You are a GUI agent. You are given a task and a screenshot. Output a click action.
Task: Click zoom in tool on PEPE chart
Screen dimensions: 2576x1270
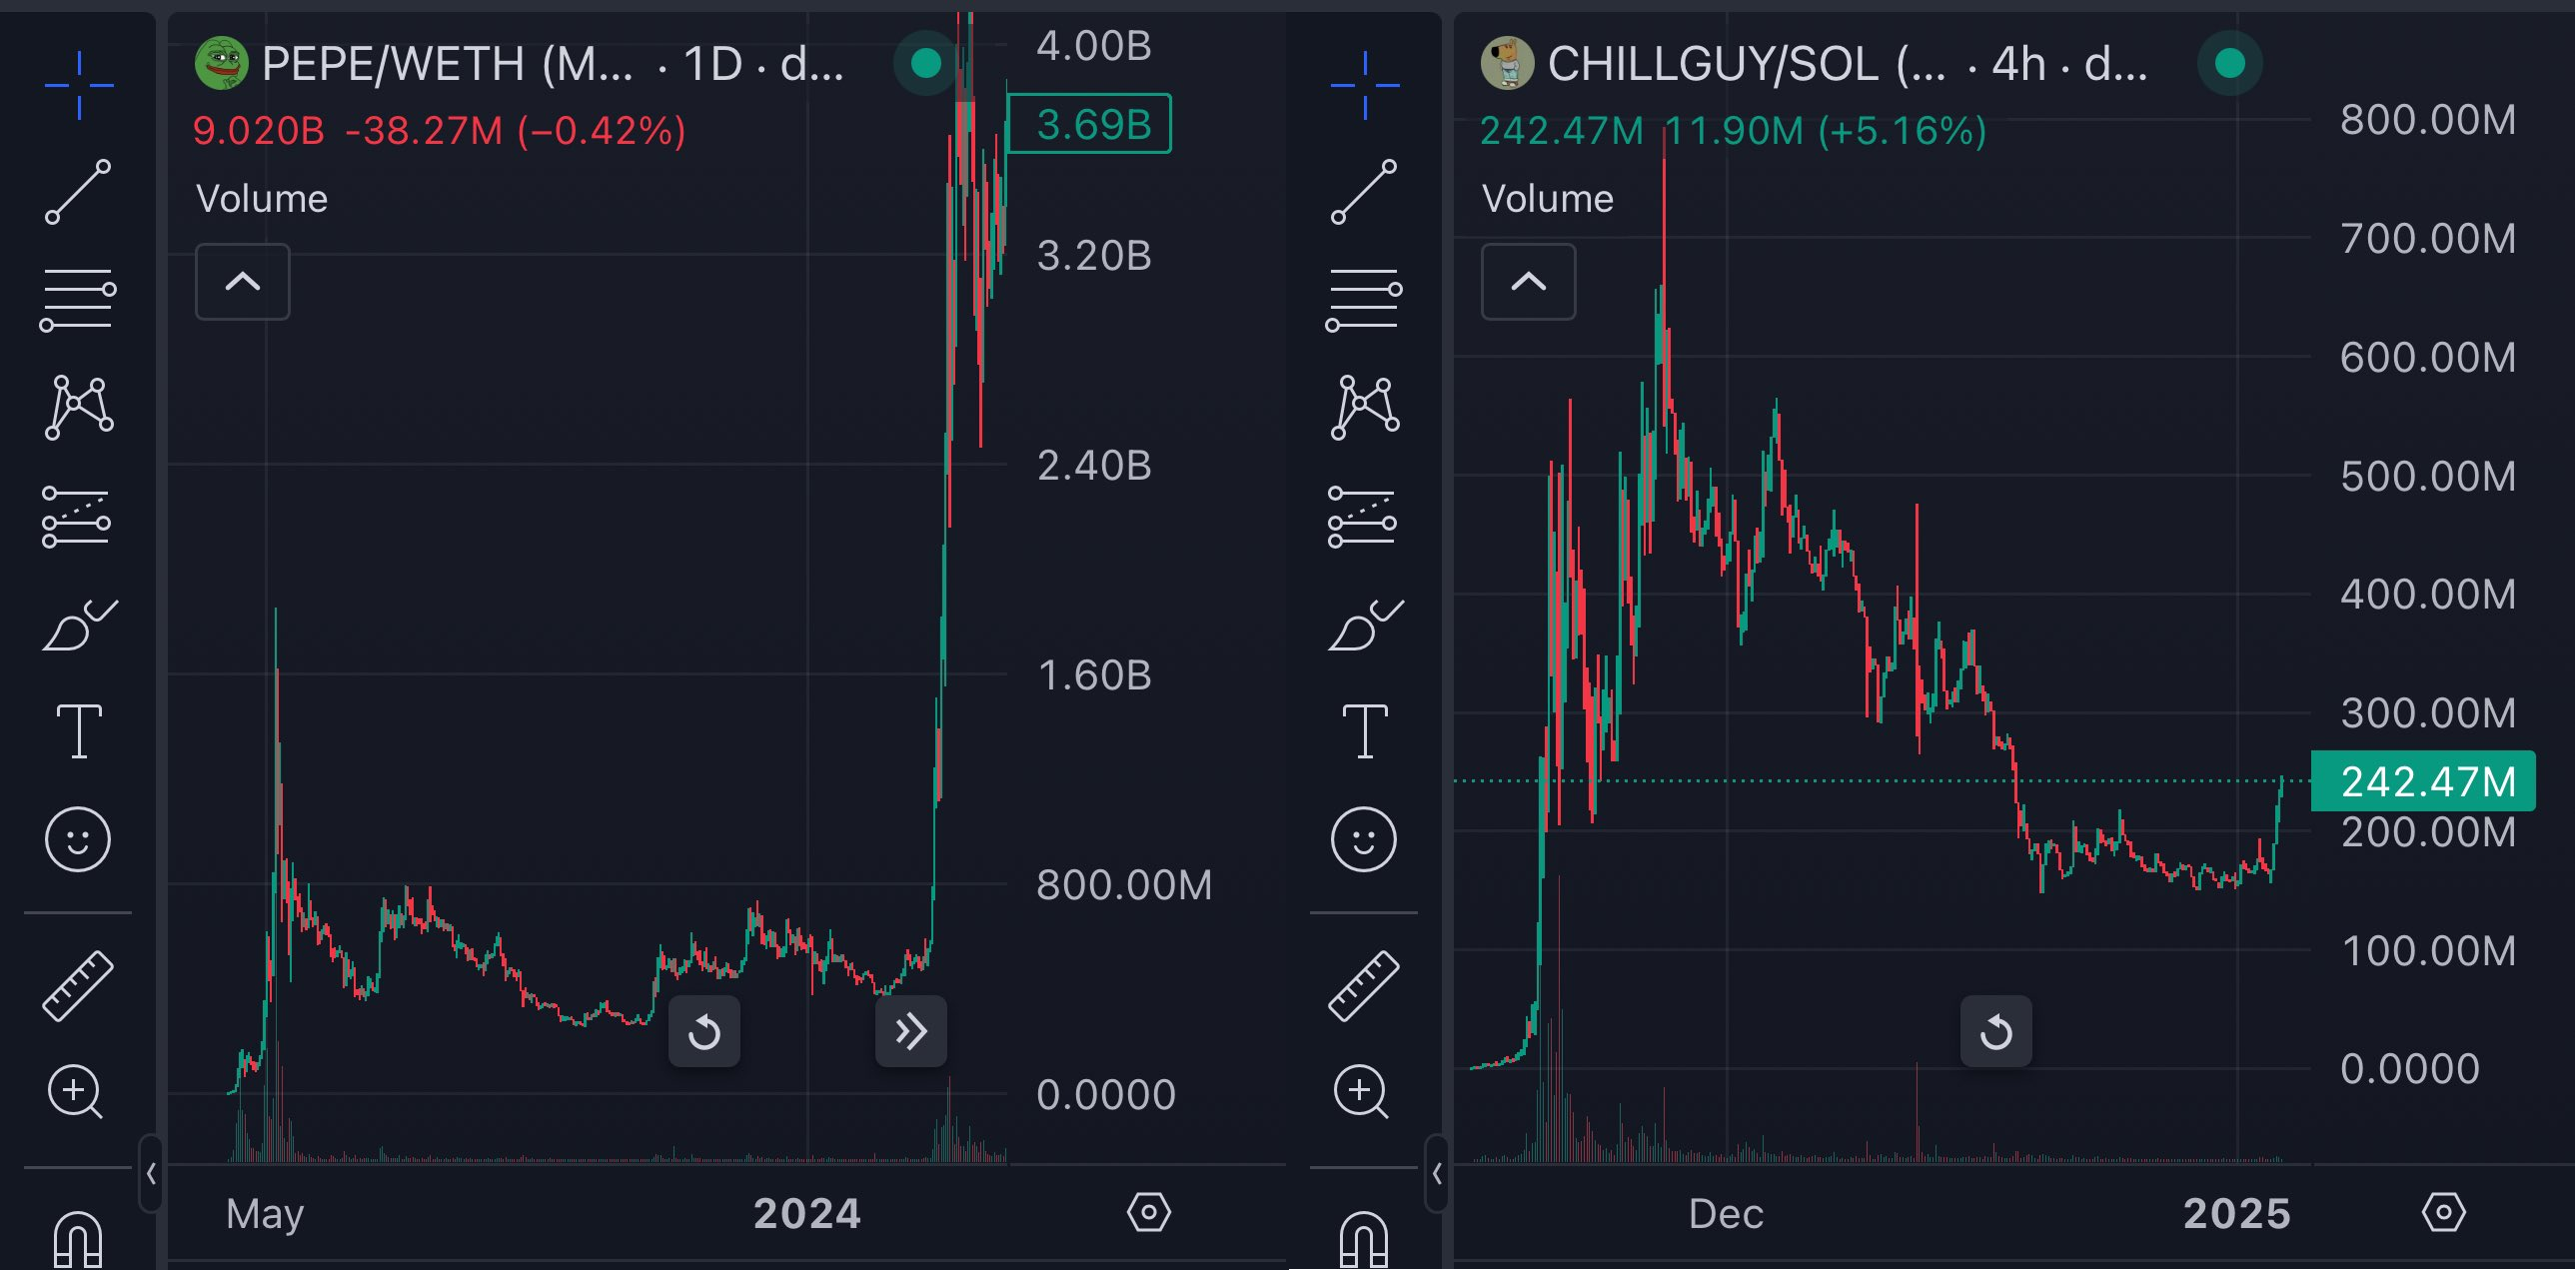(76, 1091)
